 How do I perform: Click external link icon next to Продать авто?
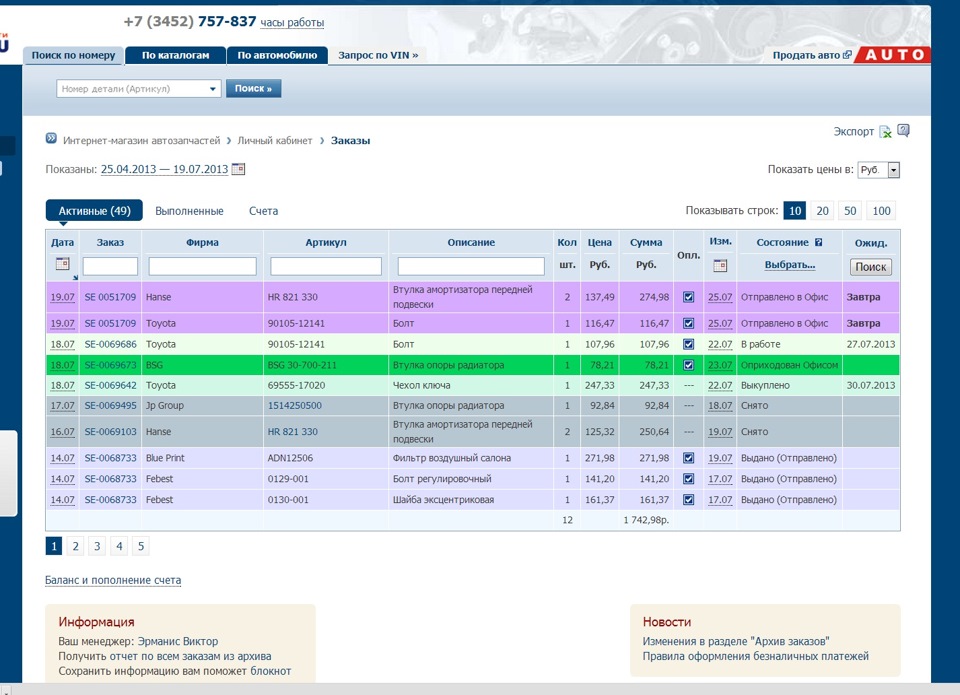[x=848, y=55]
